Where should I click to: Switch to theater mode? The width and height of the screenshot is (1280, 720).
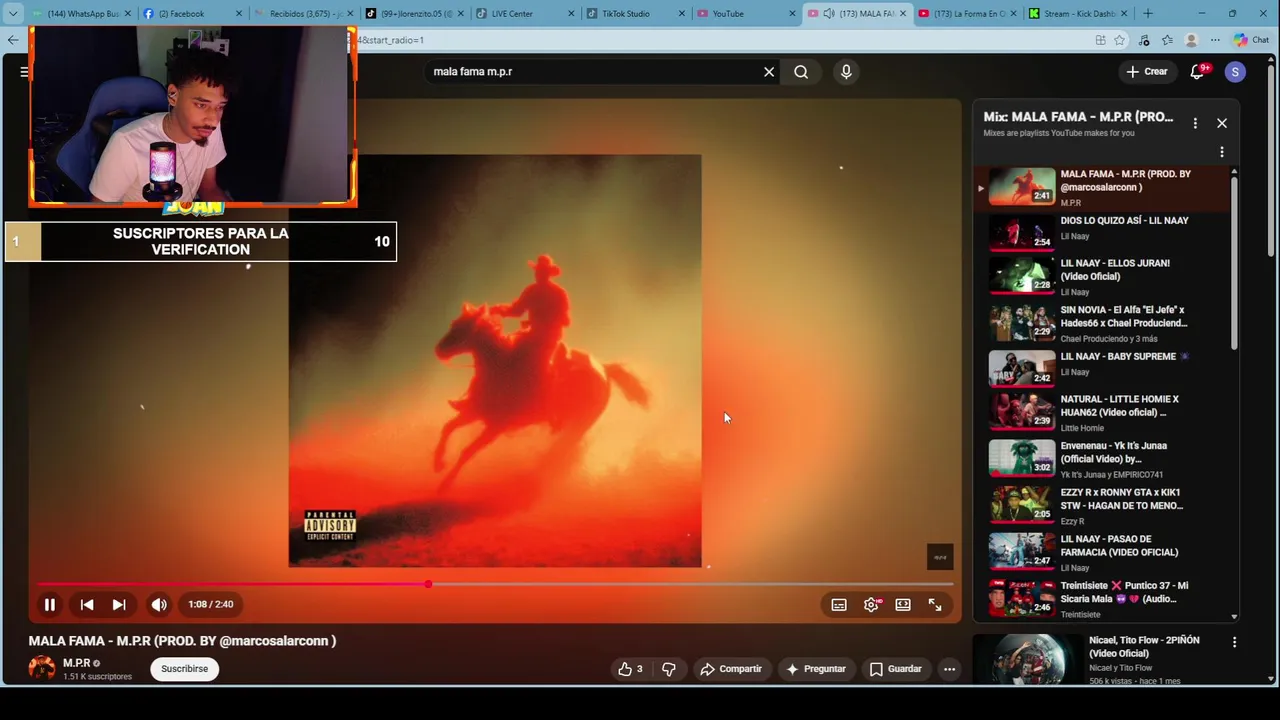(903, 604)
